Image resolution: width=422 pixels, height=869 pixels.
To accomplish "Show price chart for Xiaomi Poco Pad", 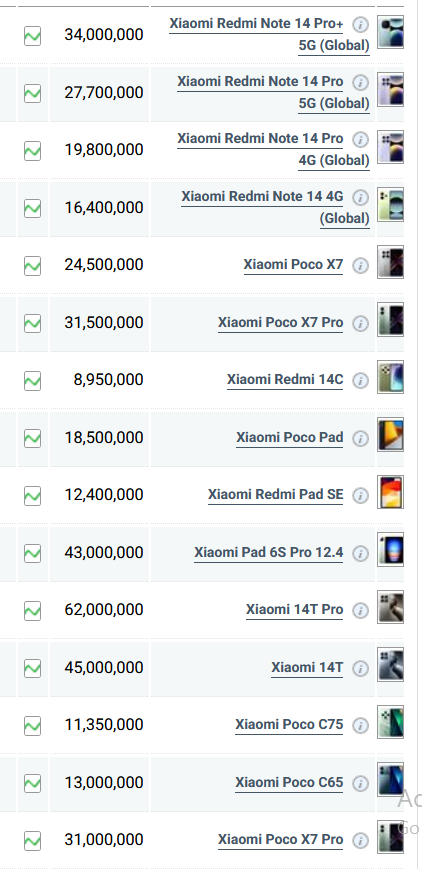I will pos(32,439).
